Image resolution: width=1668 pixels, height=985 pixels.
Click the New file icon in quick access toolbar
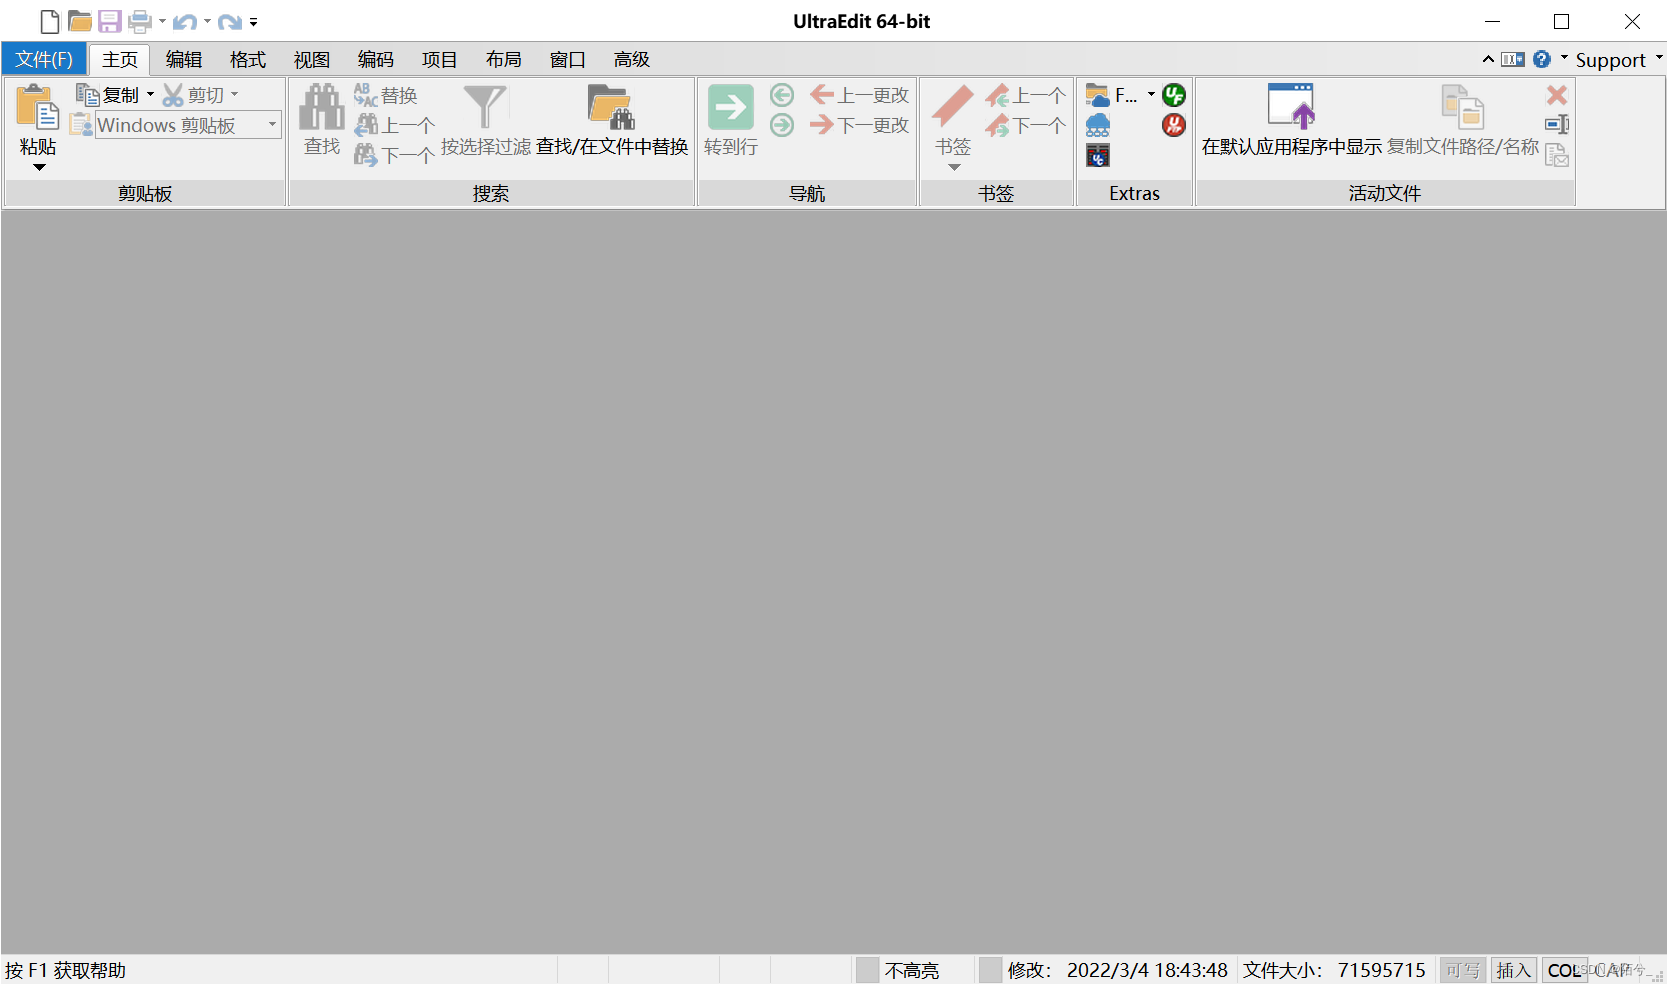click(49, 21)
